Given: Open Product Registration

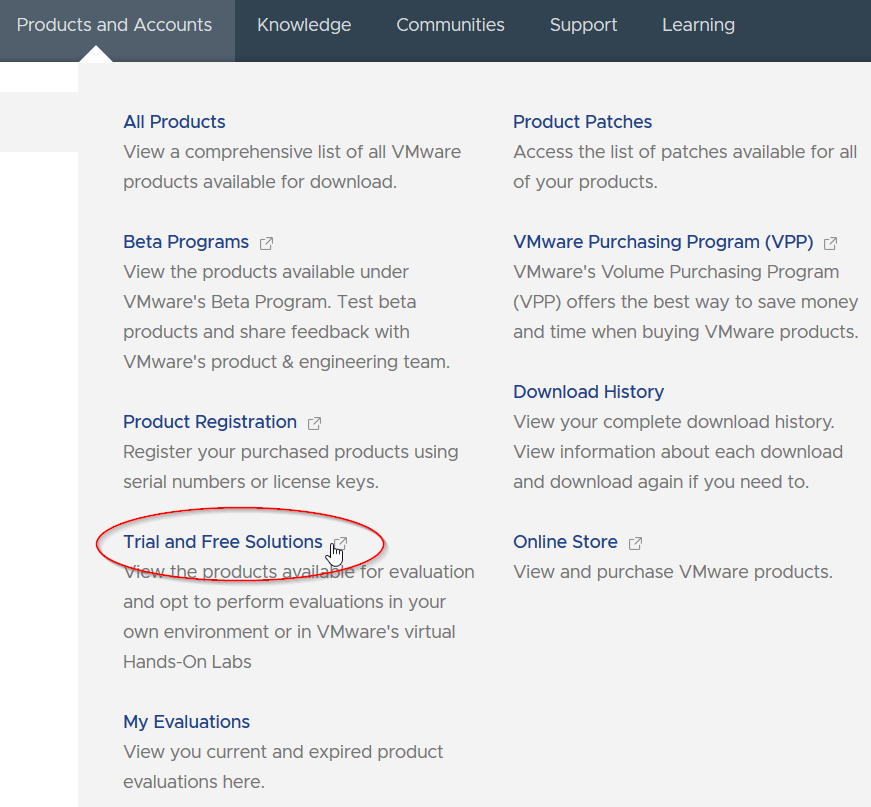Looking at the screenshot, I should pos(209,422).
